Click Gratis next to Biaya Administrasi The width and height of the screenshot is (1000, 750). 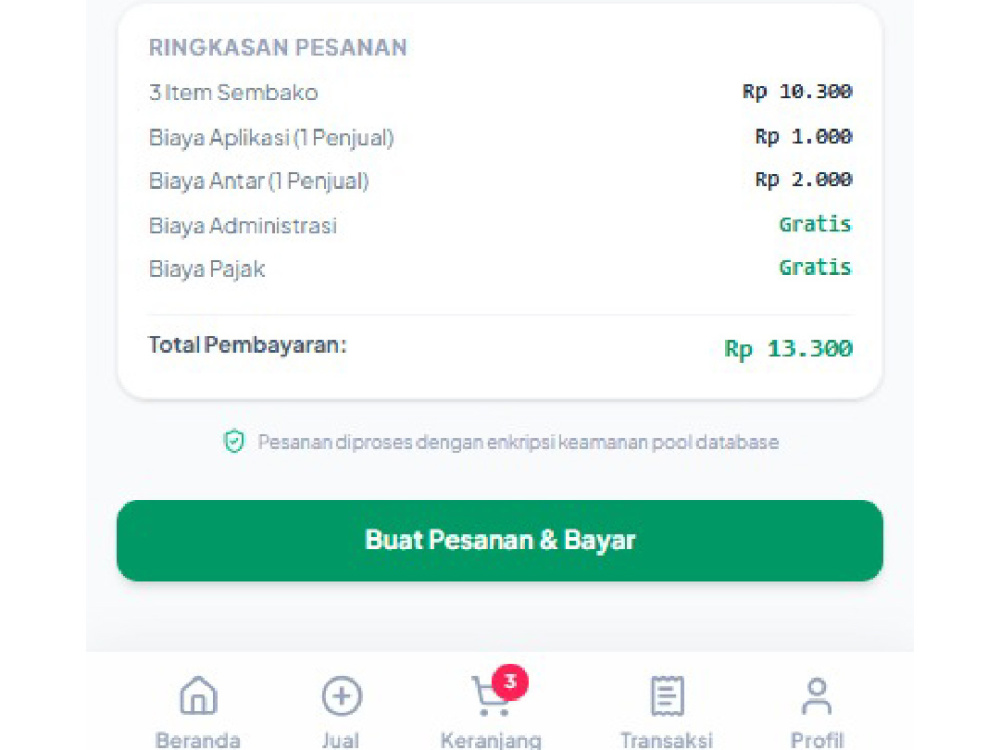point(815,224)
